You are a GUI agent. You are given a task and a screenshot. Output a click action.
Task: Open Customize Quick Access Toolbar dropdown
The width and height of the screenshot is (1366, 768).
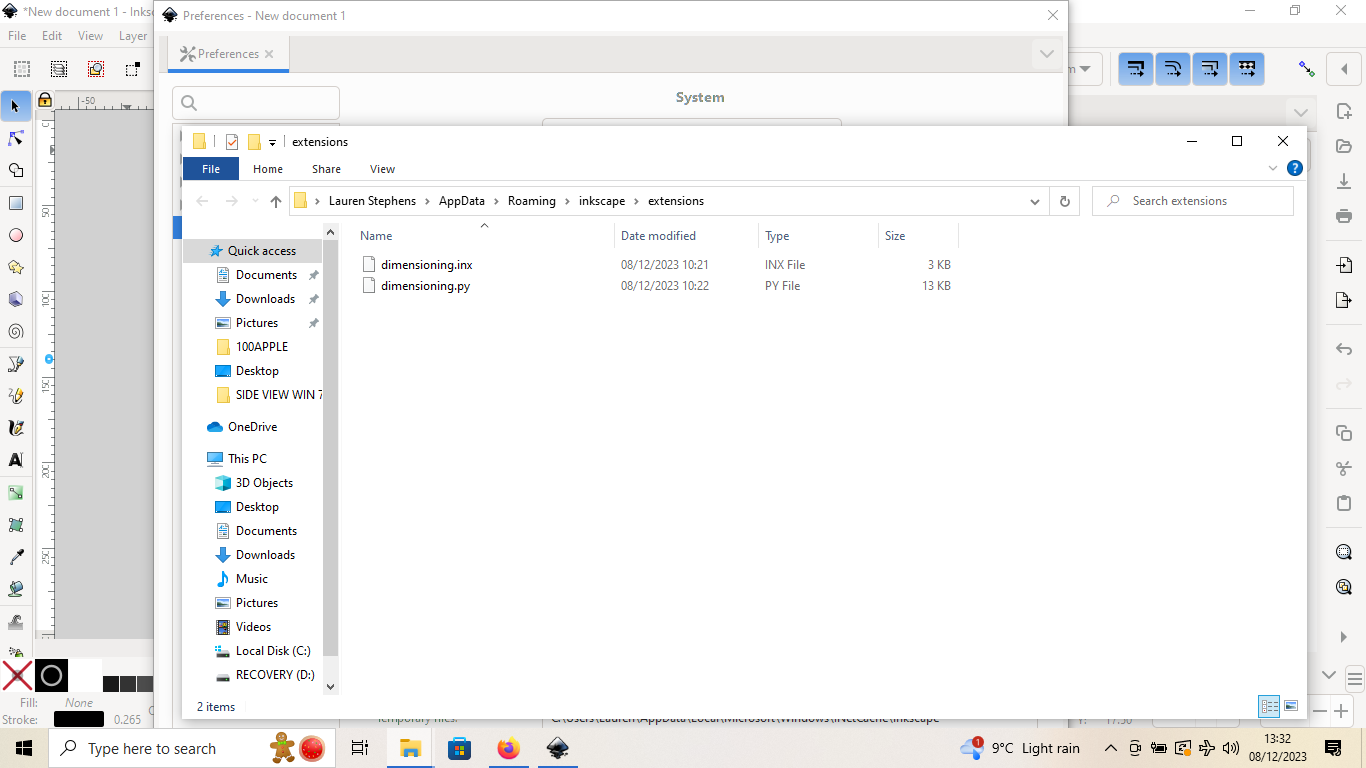point(272,142)
